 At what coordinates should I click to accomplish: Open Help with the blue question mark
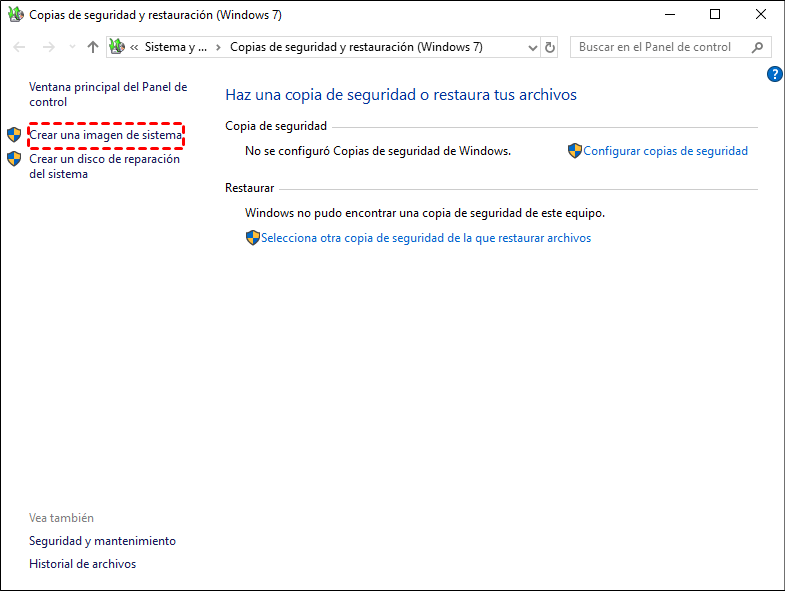pos(774,75)
